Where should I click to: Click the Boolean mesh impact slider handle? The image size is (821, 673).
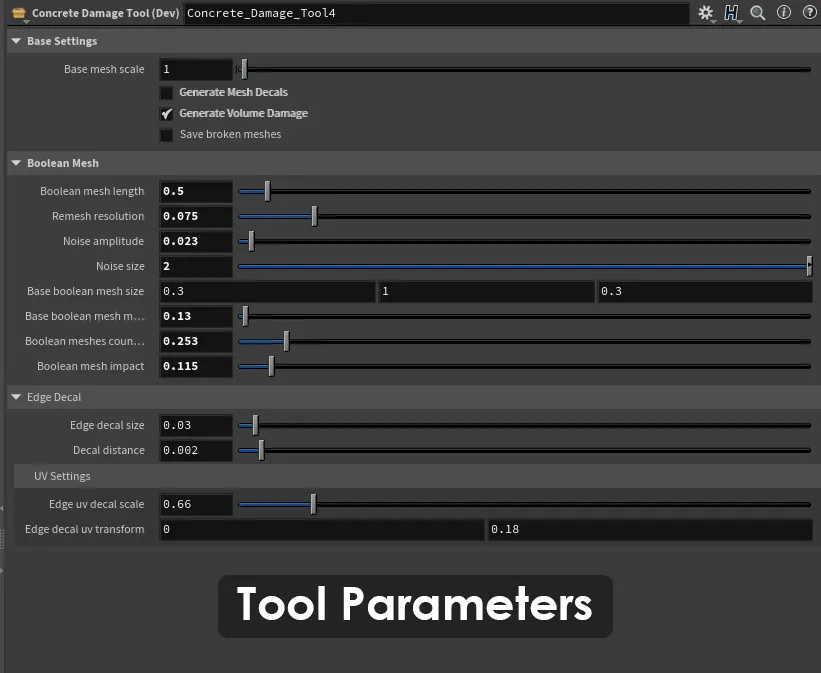click(272, 366)
